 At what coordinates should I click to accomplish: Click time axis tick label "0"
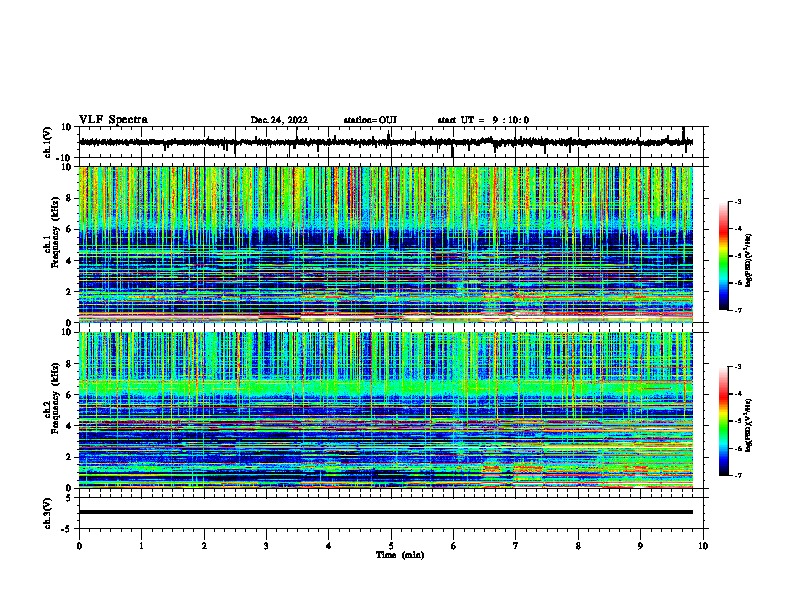79,546
